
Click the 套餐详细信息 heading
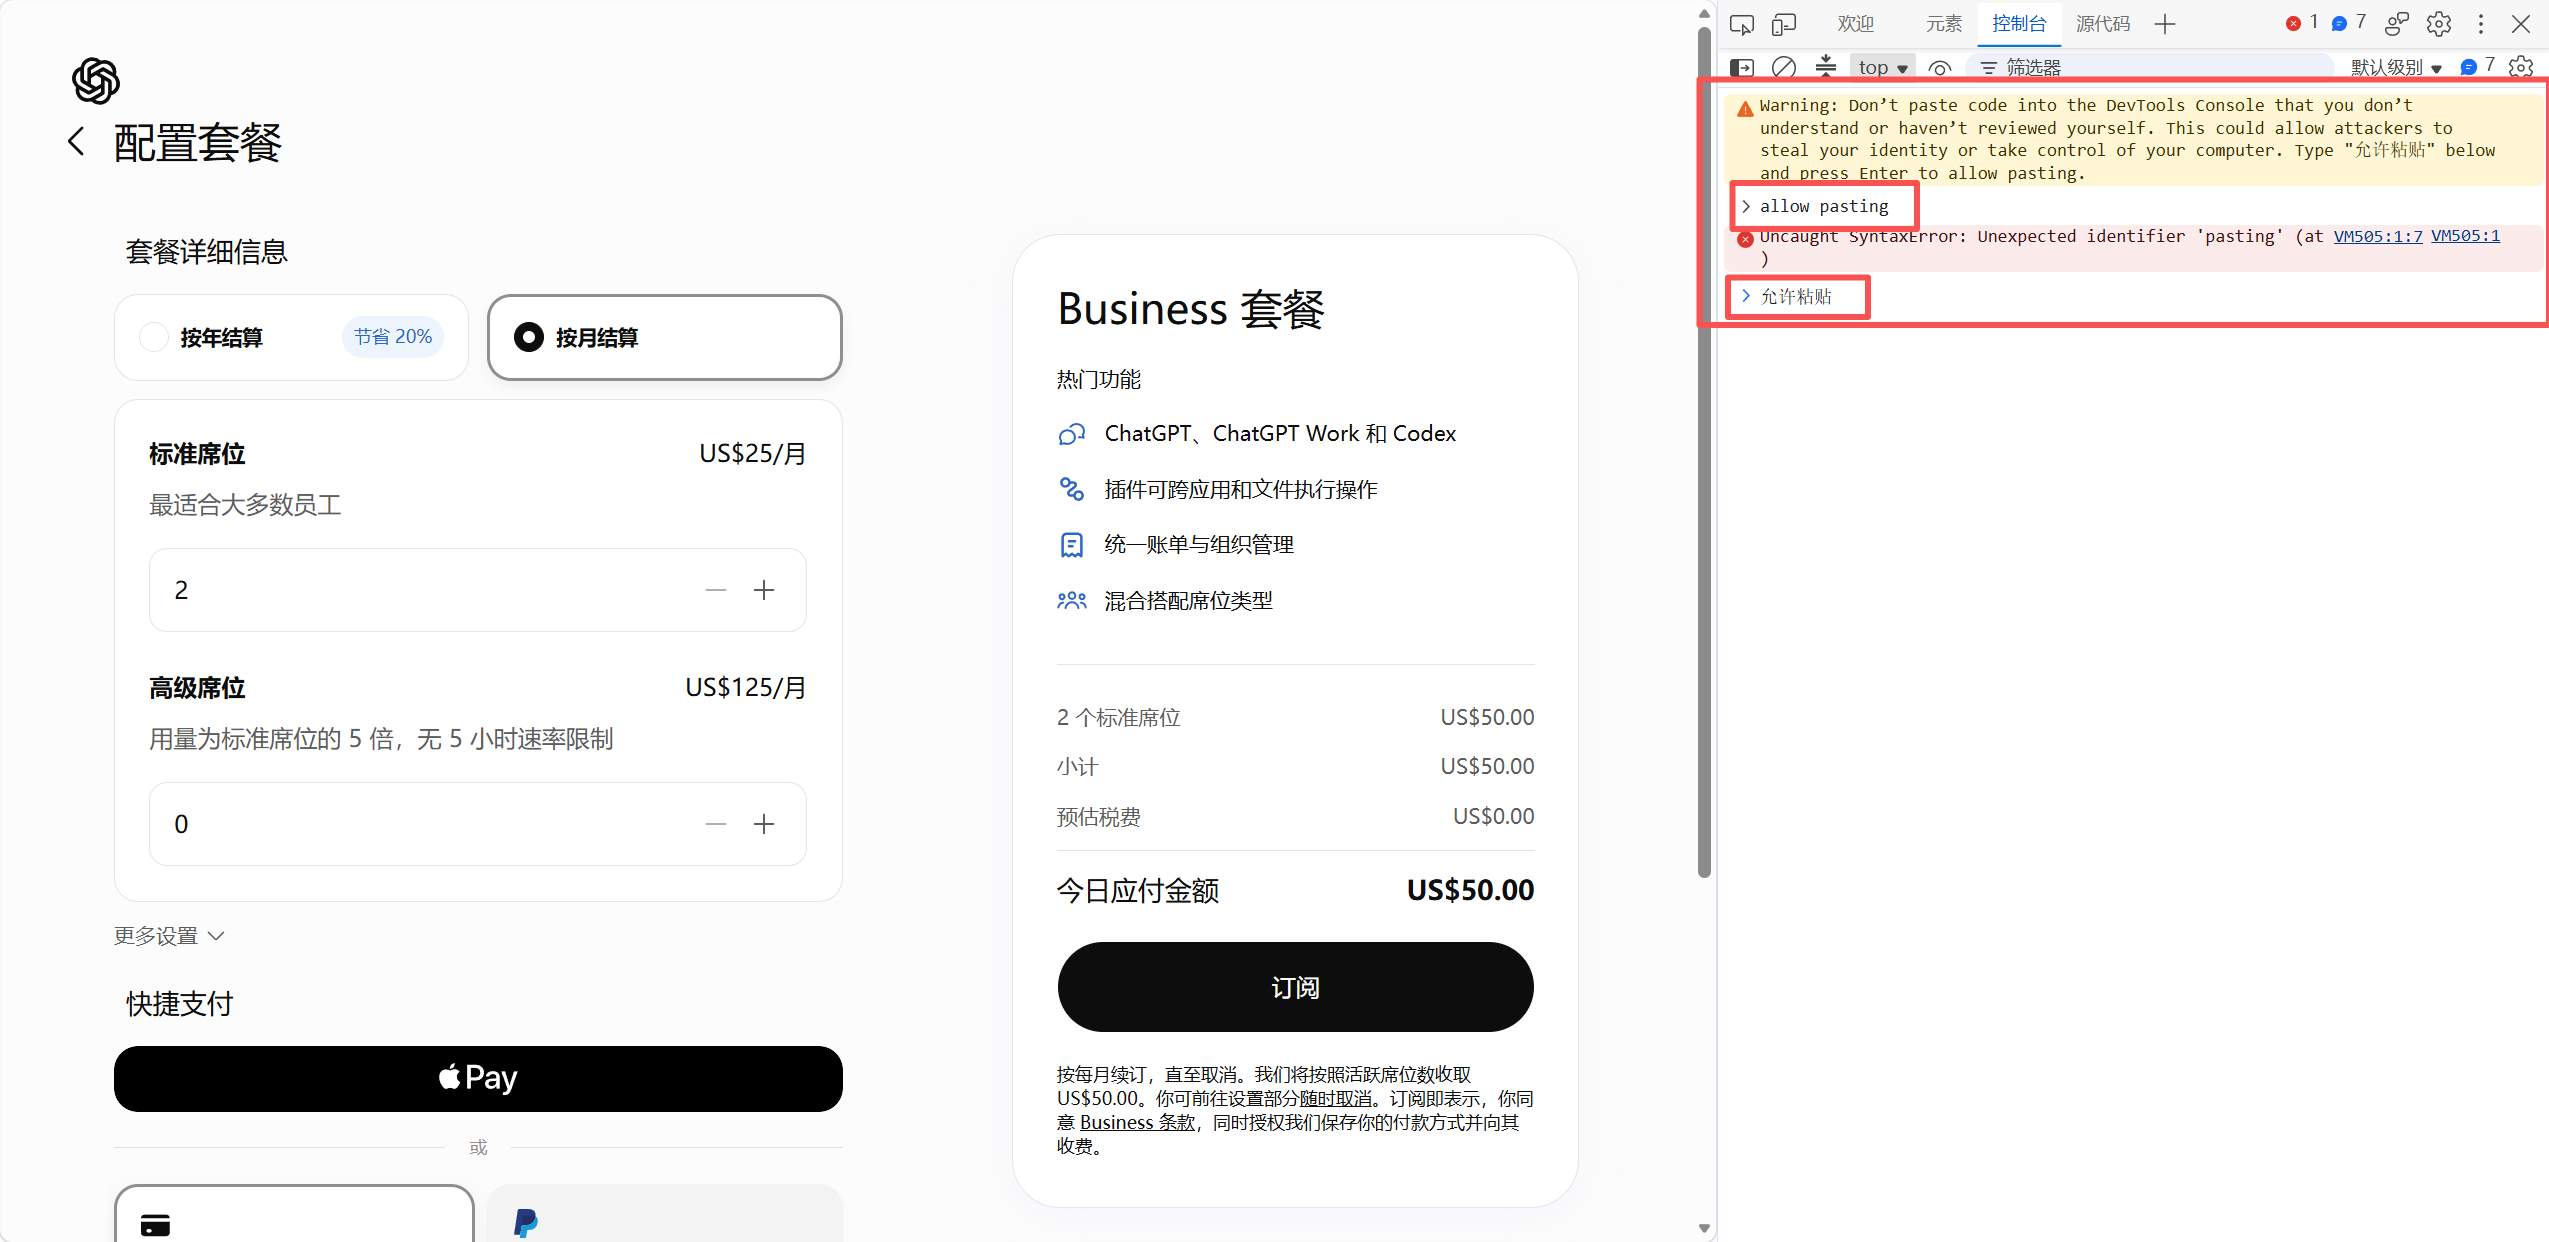(207, 251)
